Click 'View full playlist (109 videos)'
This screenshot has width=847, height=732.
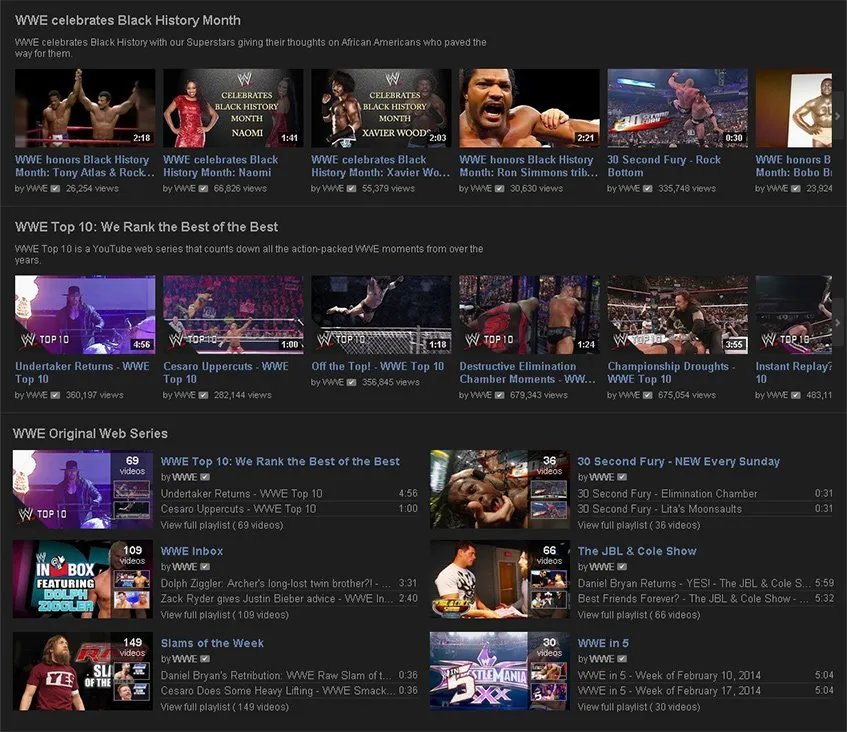tap(225, 615)
